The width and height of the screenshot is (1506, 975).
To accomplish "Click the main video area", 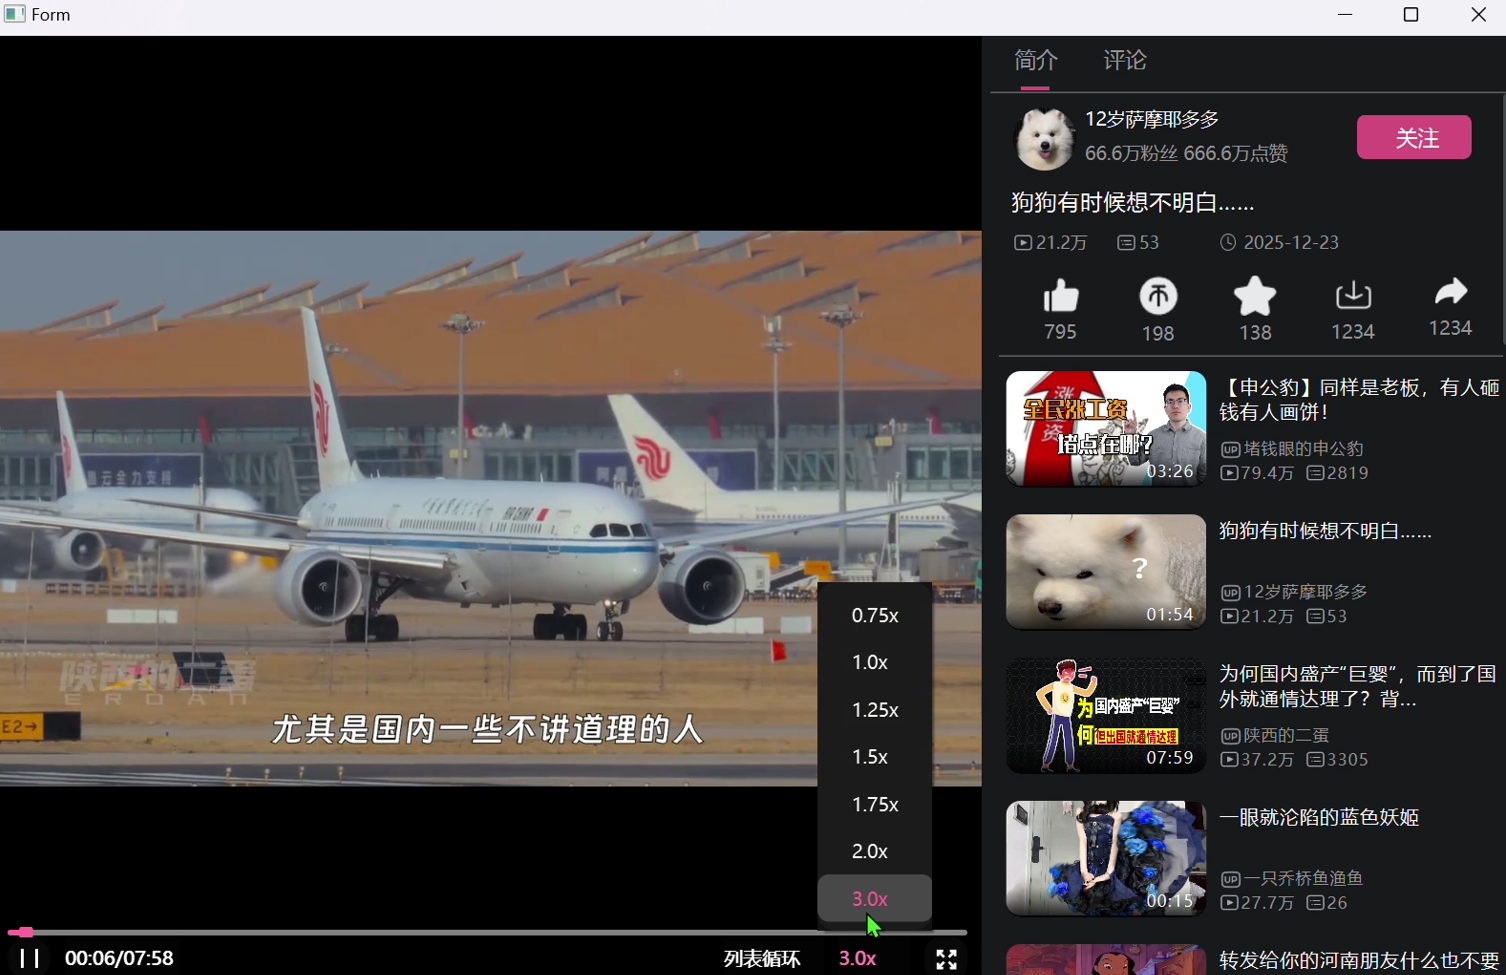I will 490,508.
